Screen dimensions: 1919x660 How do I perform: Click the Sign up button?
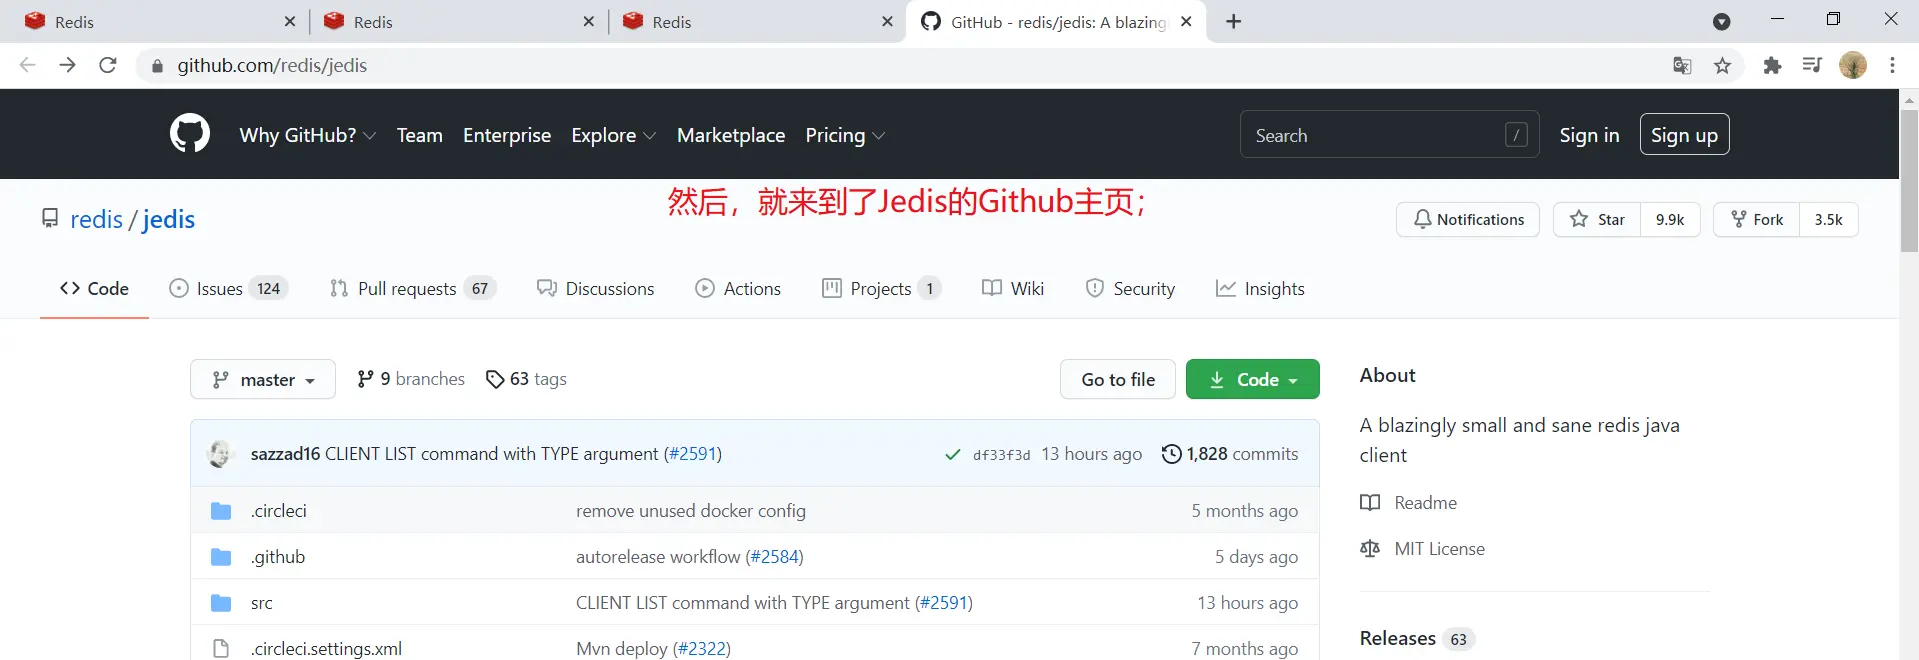pos(1684,135)
